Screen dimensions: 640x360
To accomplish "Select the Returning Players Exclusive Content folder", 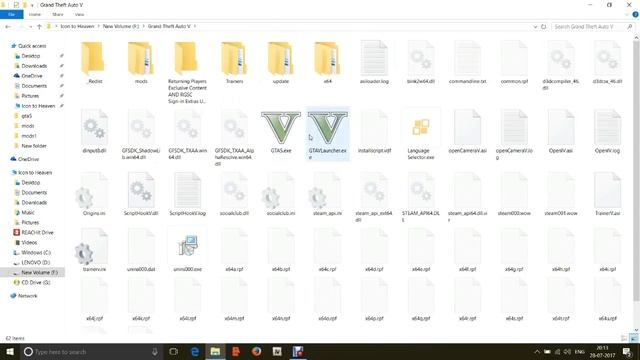I will coord(187,59).
